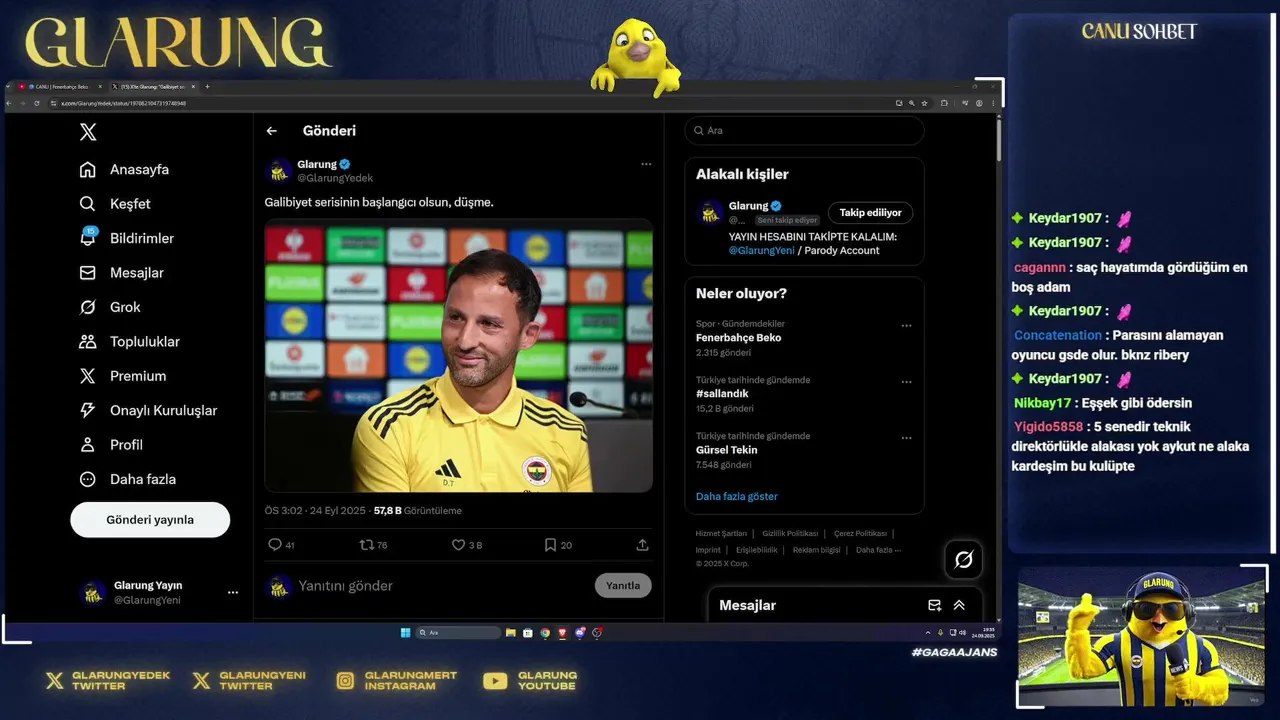
Task: Open more options for Fenerbahçe Beko trend
Action: [x=906, y=325]
